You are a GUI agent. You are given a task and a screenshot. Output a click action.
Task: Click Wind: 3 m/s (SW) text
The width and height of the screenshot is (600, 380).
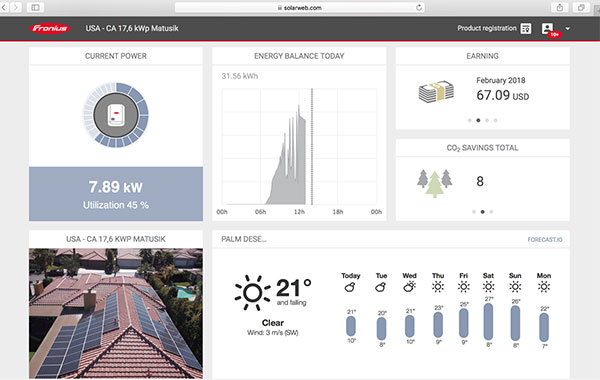pyautogui.click(x=273, y=333)
